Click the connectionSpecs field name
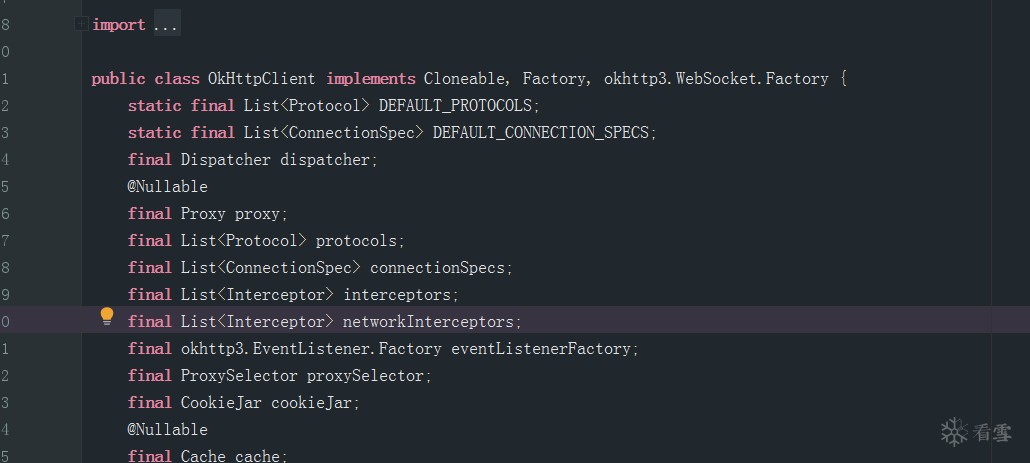The height and width of the screenshot is (463, 1030). (439, 268)
